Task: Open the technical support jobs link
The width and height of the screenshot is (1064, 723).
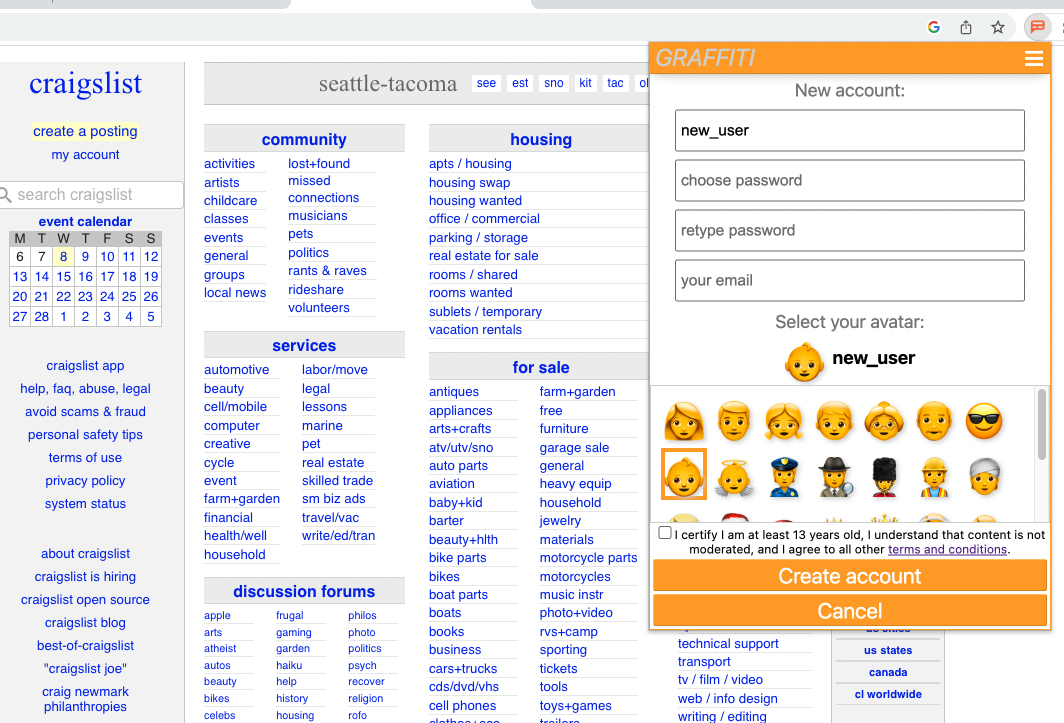Action: click(728, 644)
